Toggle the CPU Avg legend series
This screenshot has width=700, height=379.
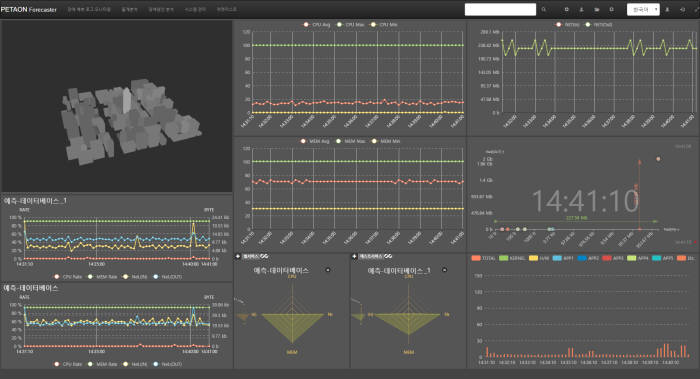point(317,25)
